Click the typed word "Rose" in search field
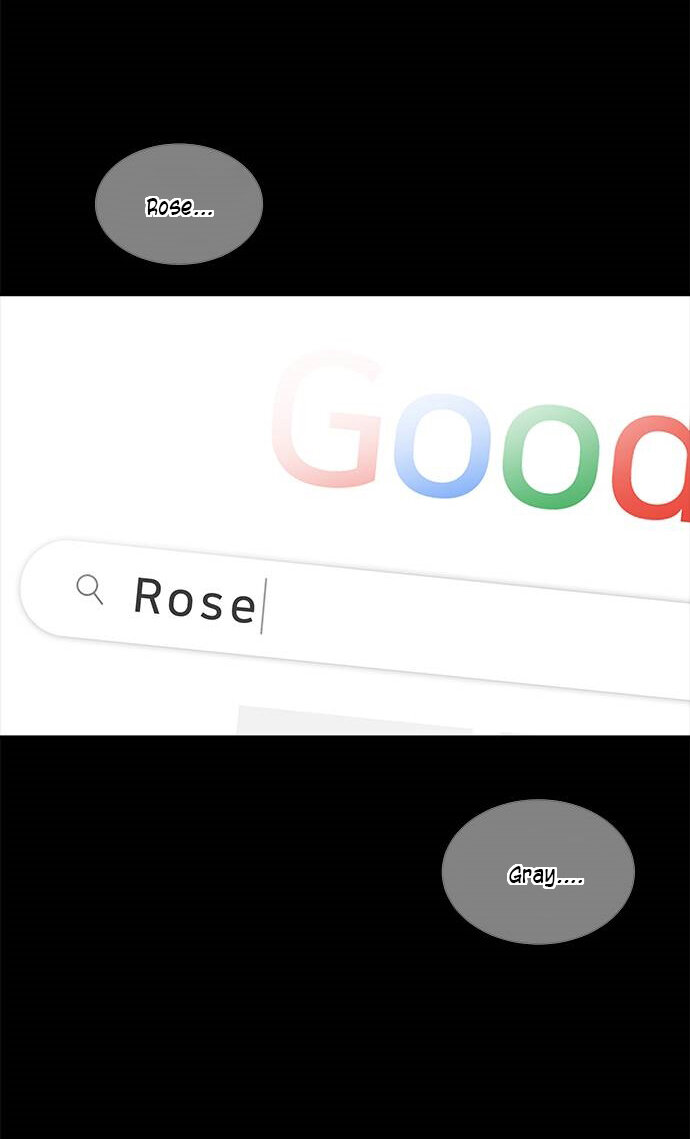 click(x=195, y=600)
